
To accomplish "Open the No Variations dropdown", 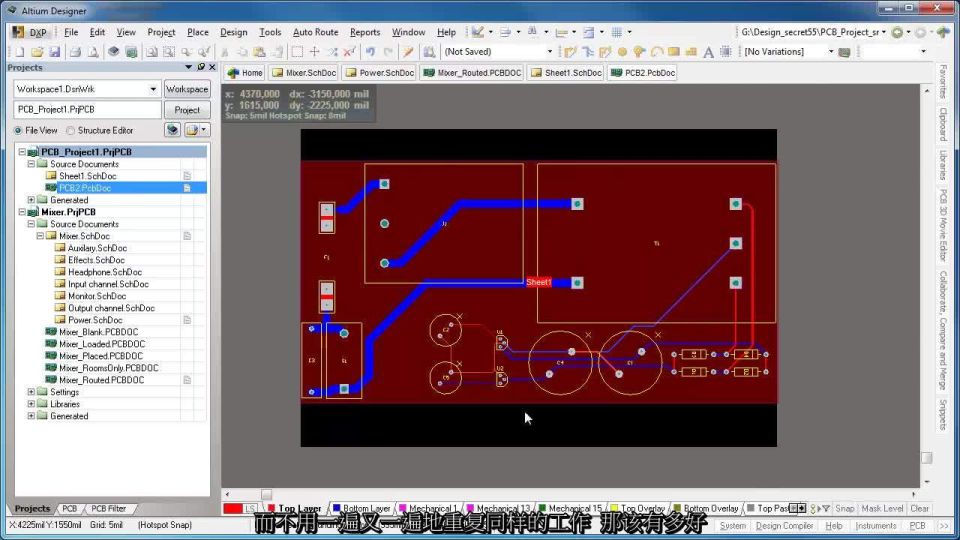I will [x=831, y=52].
